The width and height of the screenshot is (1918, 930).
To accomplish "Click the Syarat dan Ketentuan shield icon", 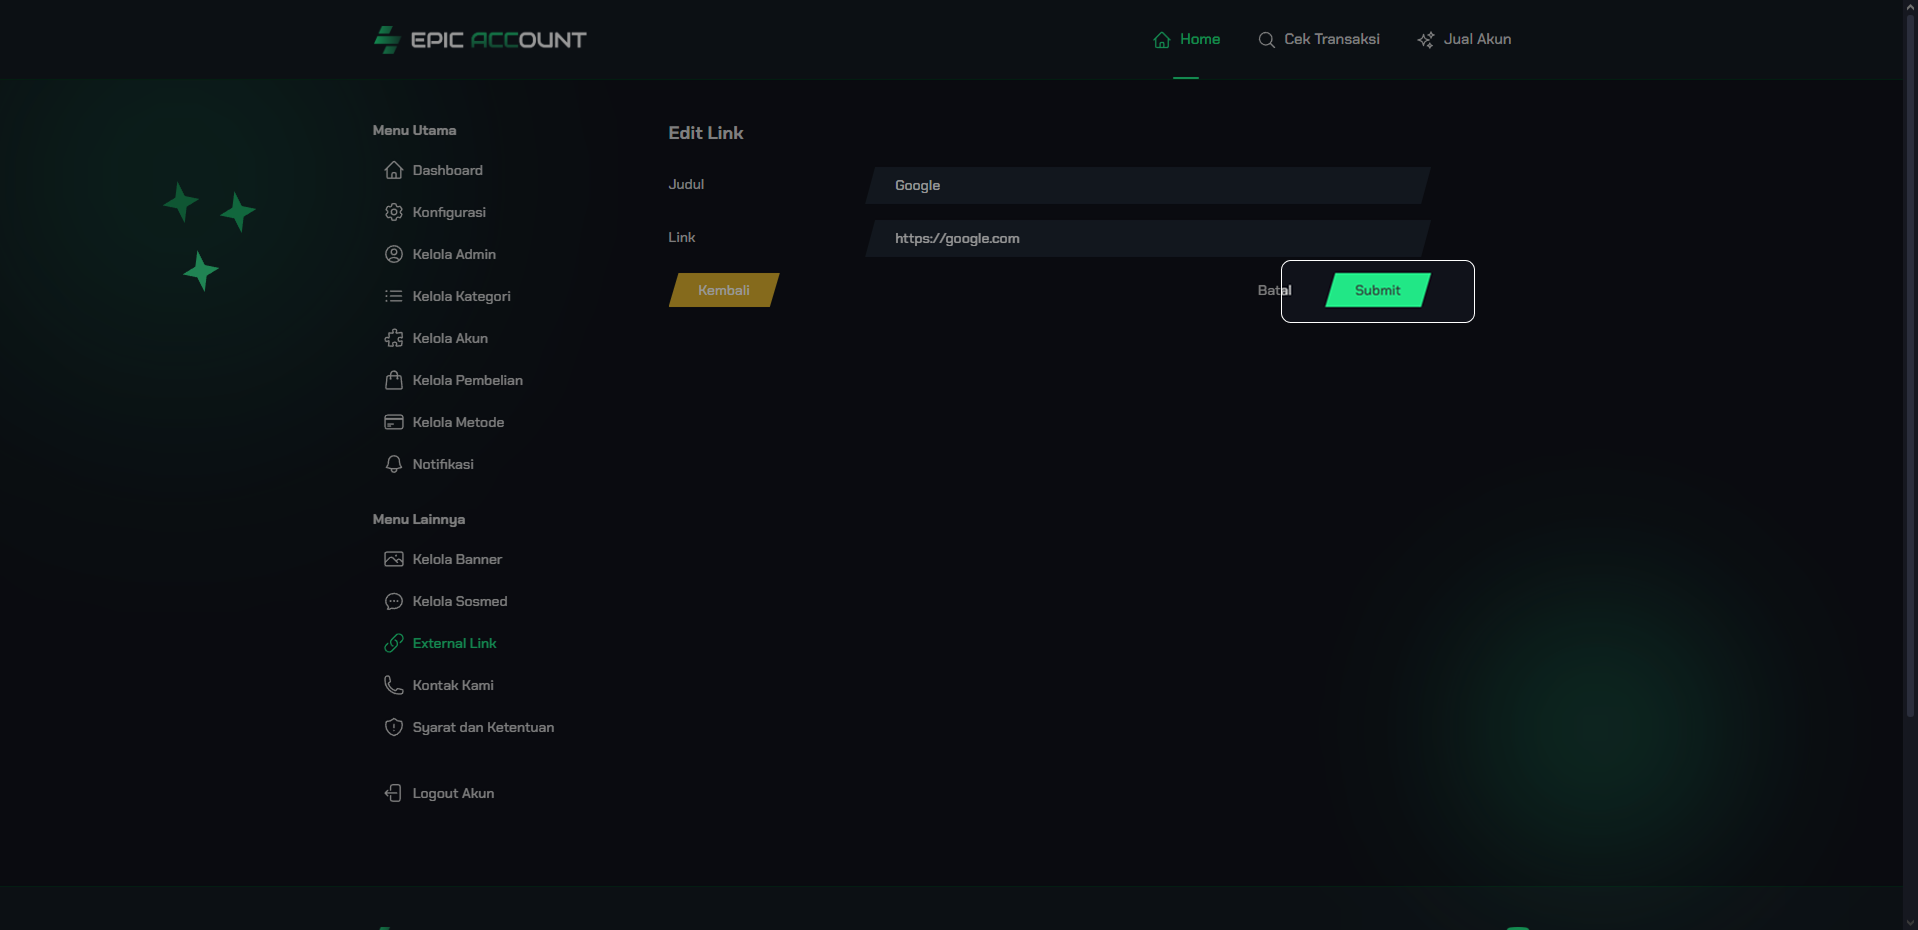I will [x=394, y=727].
